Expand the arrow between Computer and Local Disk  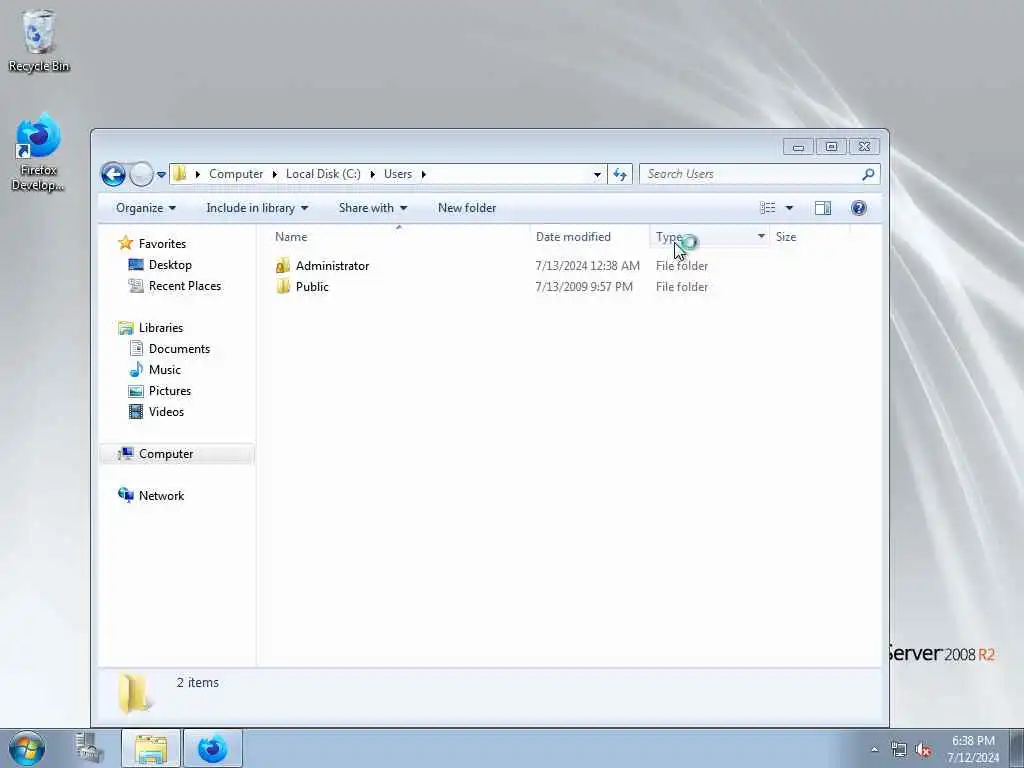(274, 174)
